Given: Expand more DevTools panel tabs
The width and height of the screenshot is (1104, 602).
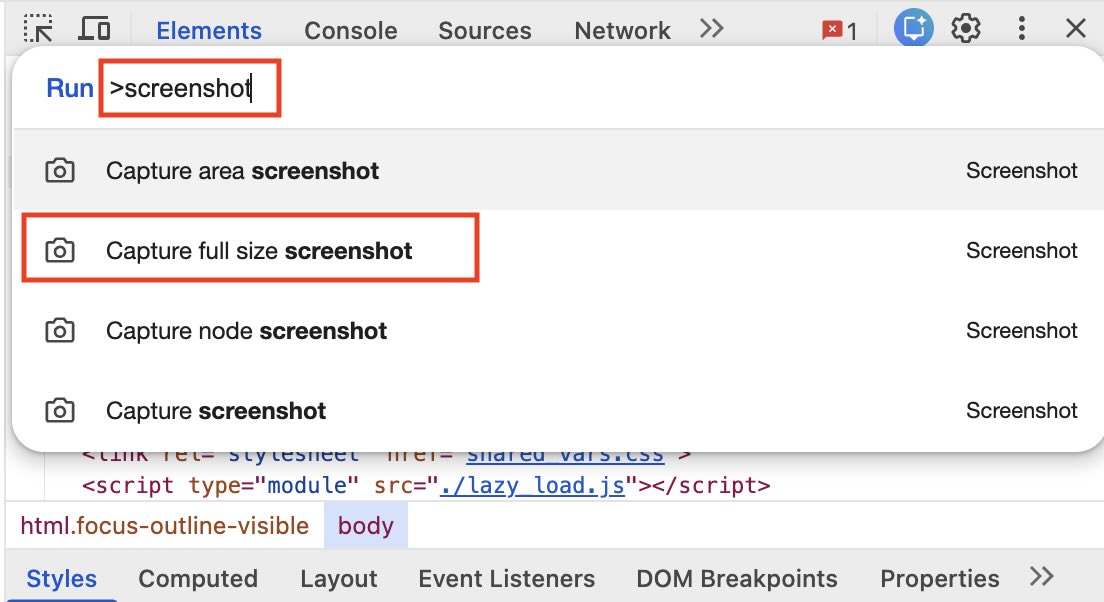Looking at the screenshot, I should click(x=711, y=29).
